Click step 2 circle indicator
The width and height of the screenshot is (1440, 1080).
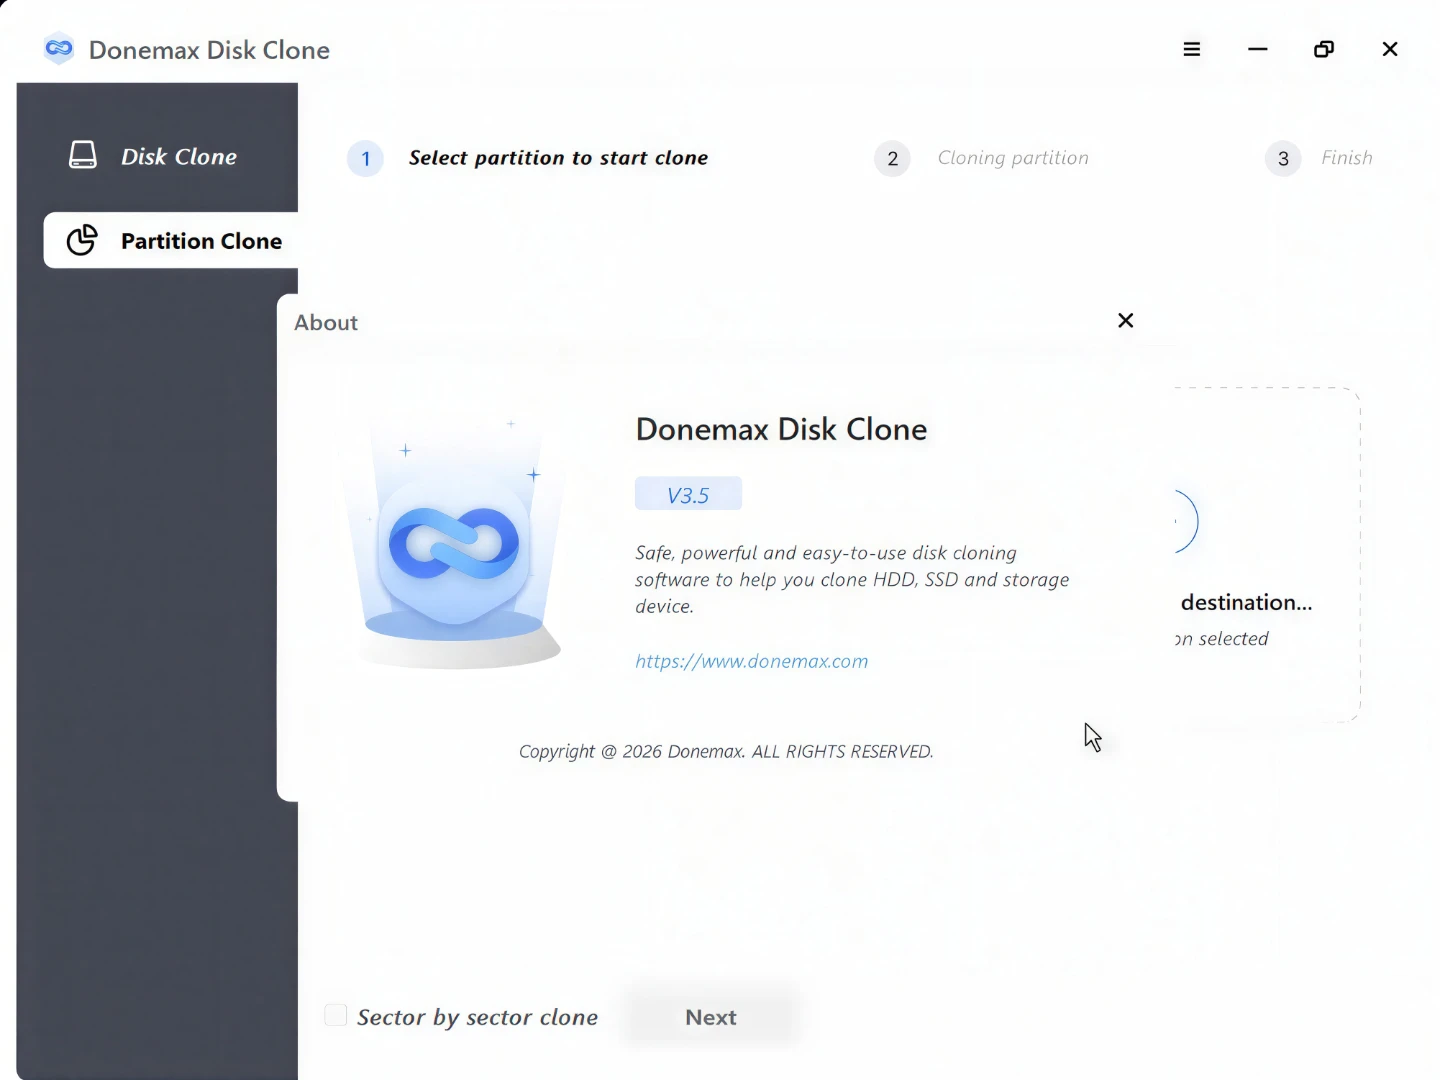(893, 158)
